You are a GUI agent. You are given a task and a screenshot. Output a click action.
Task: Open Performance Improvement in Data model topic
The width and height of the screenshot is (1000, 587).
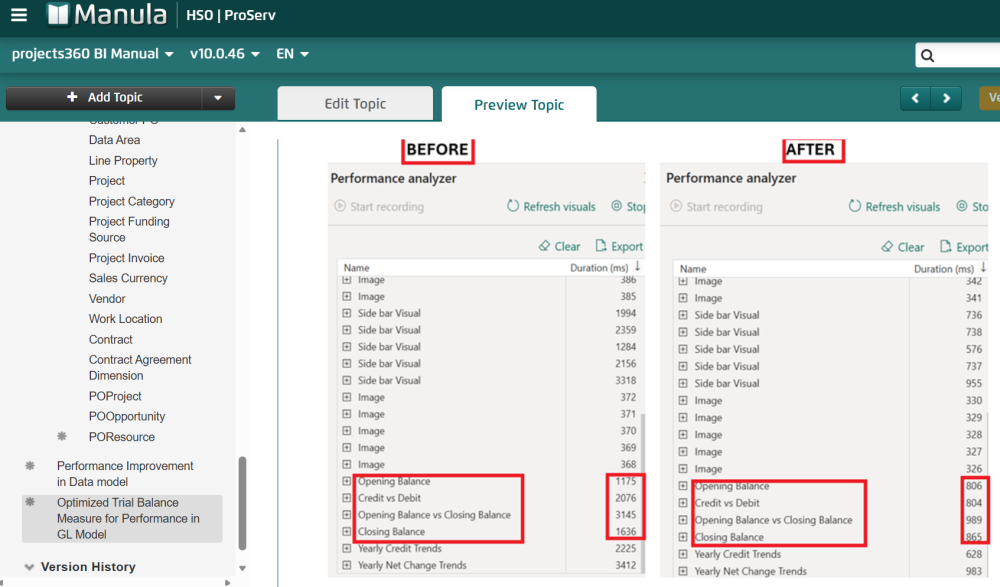point(125,473)
